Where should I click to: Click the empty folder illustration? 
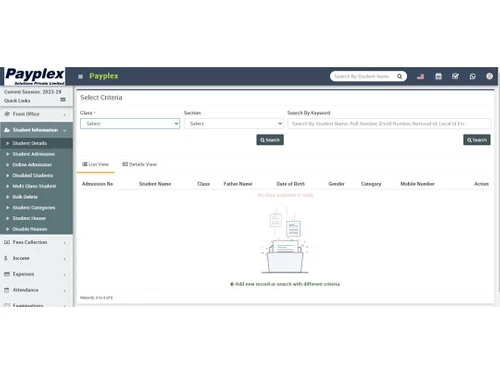285,241
